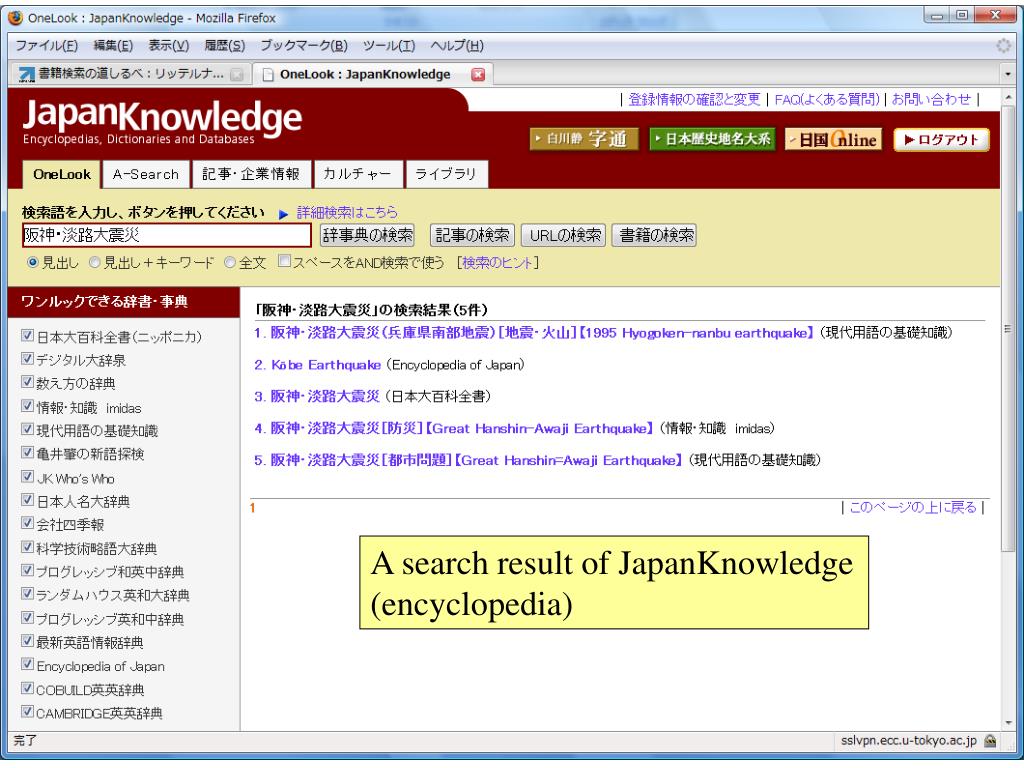Click the page icon of the OneLook tab
This screenshot has width=1024, height=768.
pos(267,74)
